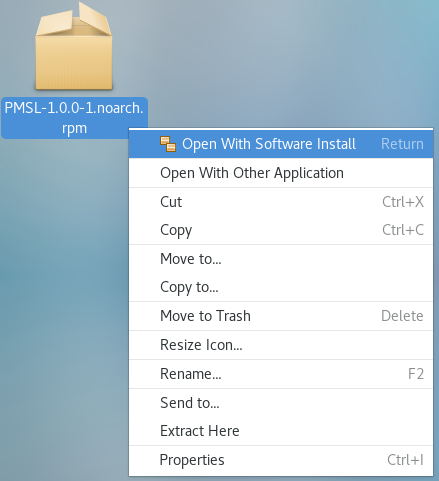Viewport: 439px width, 481px height.
Task: Select the PMSL rpm package box icon
Action: (x=74, y=46)
